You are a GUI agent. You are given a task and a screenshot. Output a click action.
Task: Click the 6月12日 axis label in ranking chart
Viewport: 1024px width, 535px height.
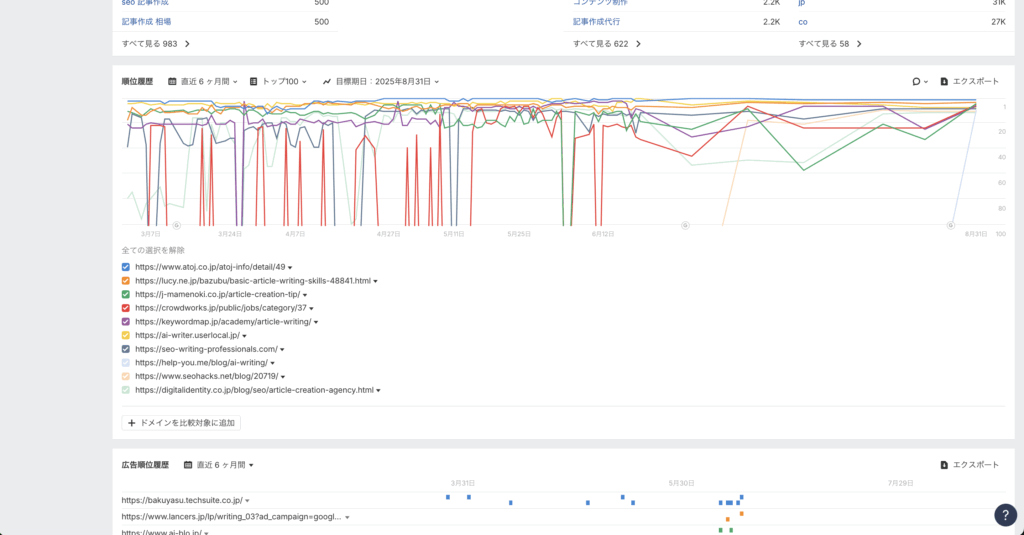pos(603,234)
